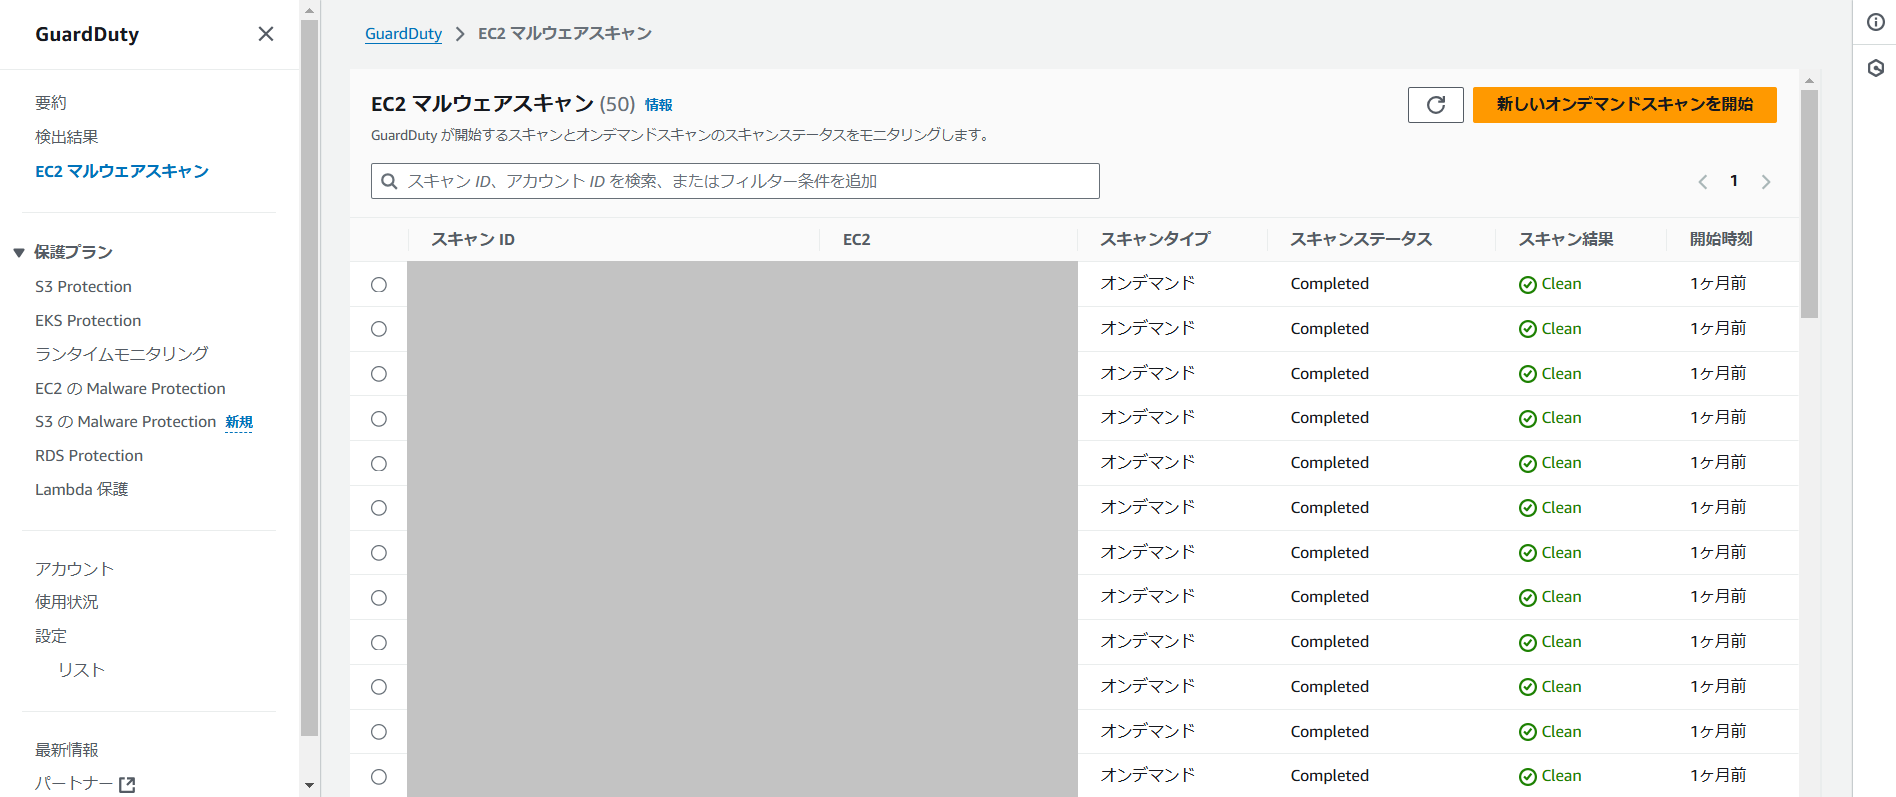The width and height of the screenshot is (1896, 797).
Task: Open S3 の Malware Protection
Action: (x=126, y=422)
